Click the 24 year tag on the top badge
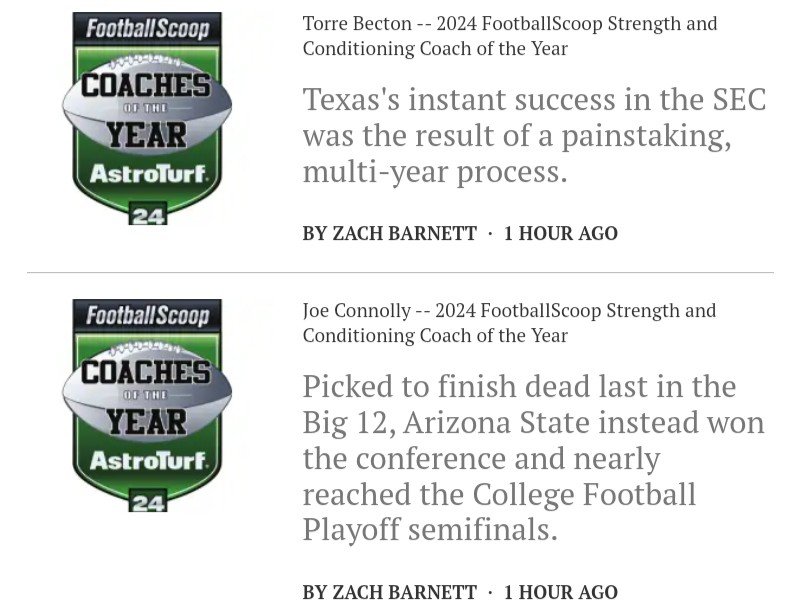This screenshot has height=612, width=800. coord(147,214)
